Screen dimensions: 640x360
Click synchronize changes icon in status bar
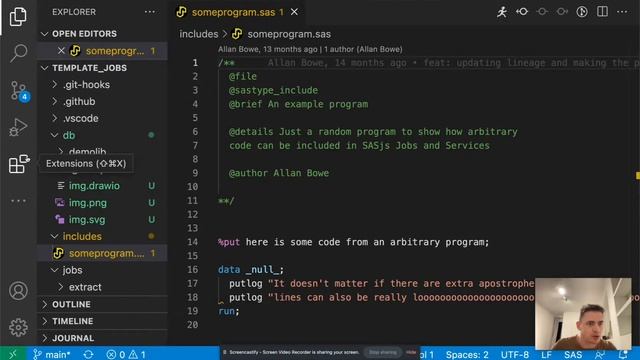(89, 354)
